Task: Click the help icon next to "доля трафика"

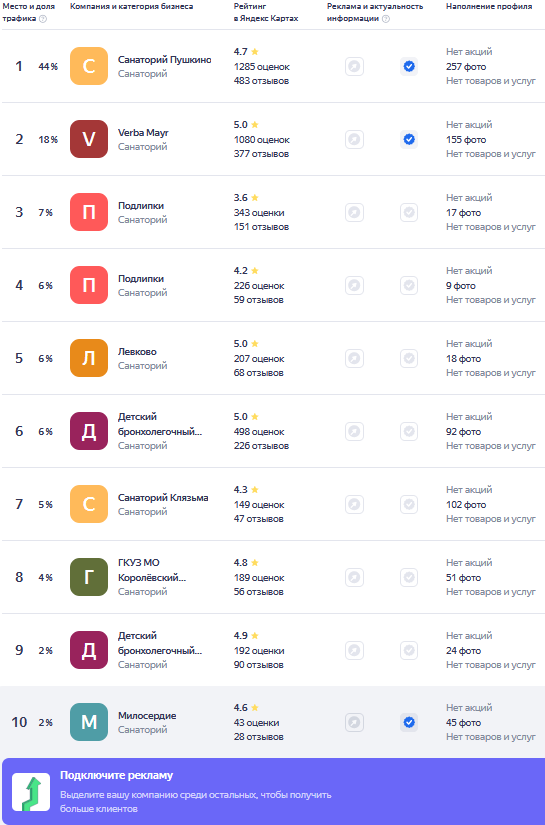Action: pos(43,19)
